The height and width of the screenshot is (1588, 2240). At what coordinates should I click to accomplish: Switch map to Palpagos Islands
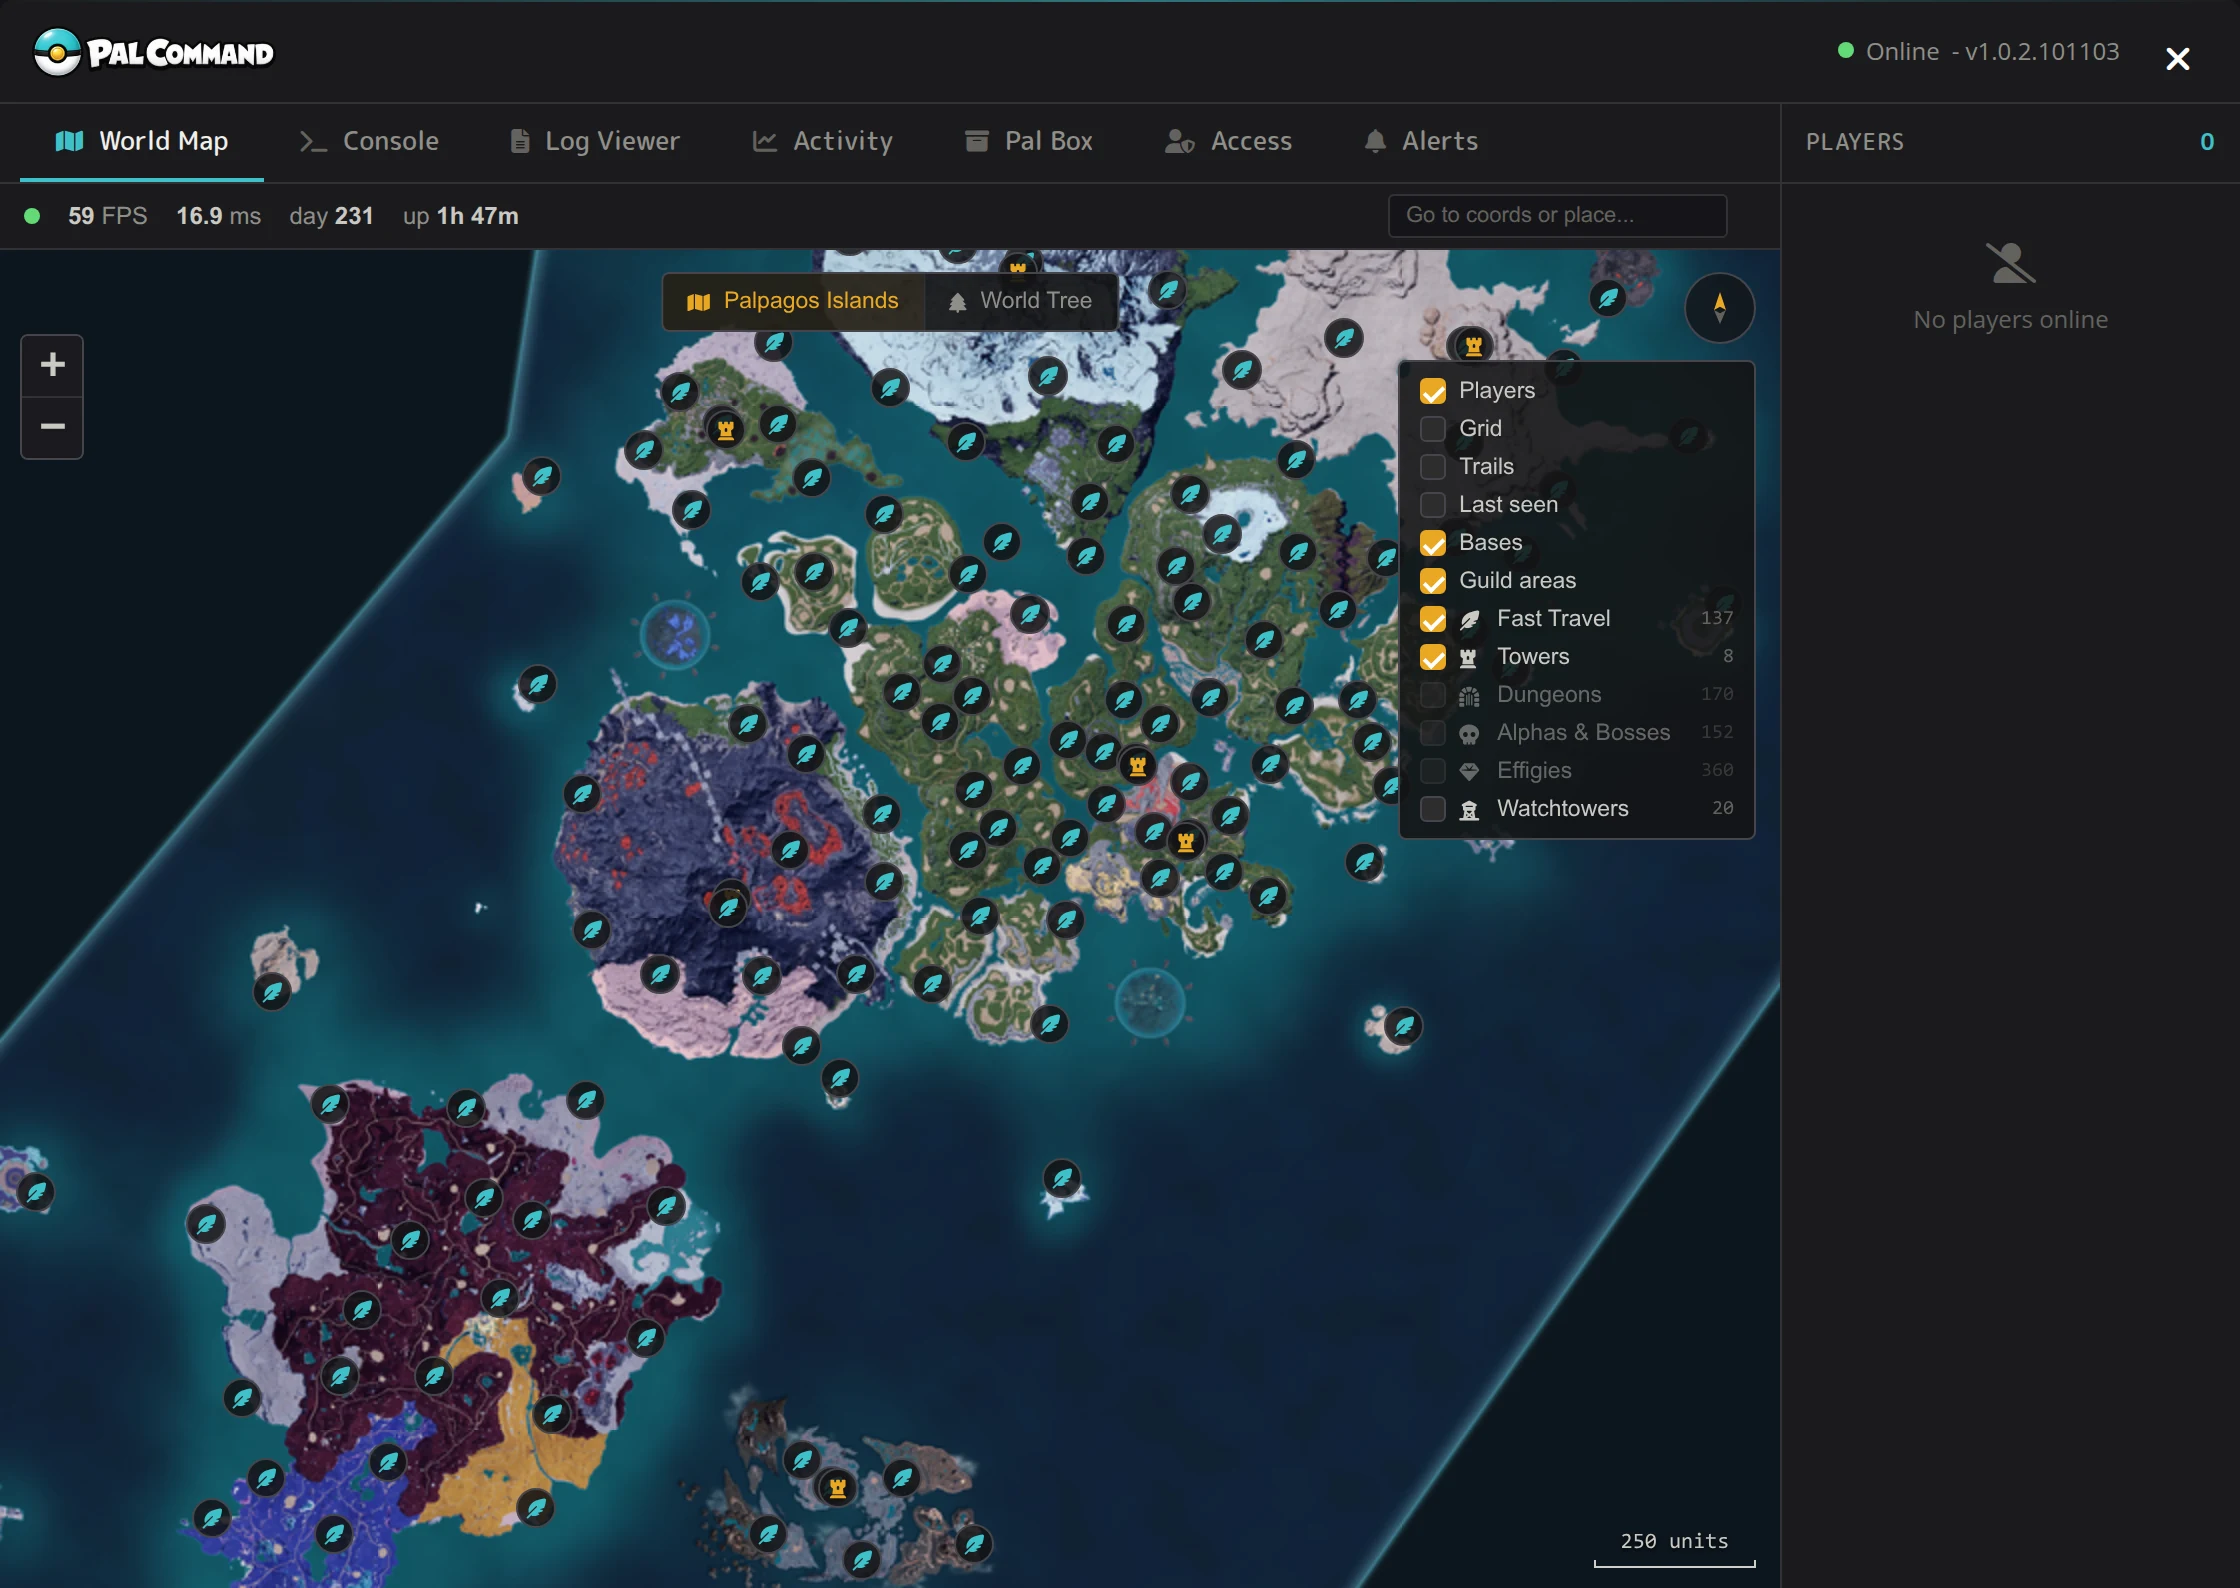[793, 301]
